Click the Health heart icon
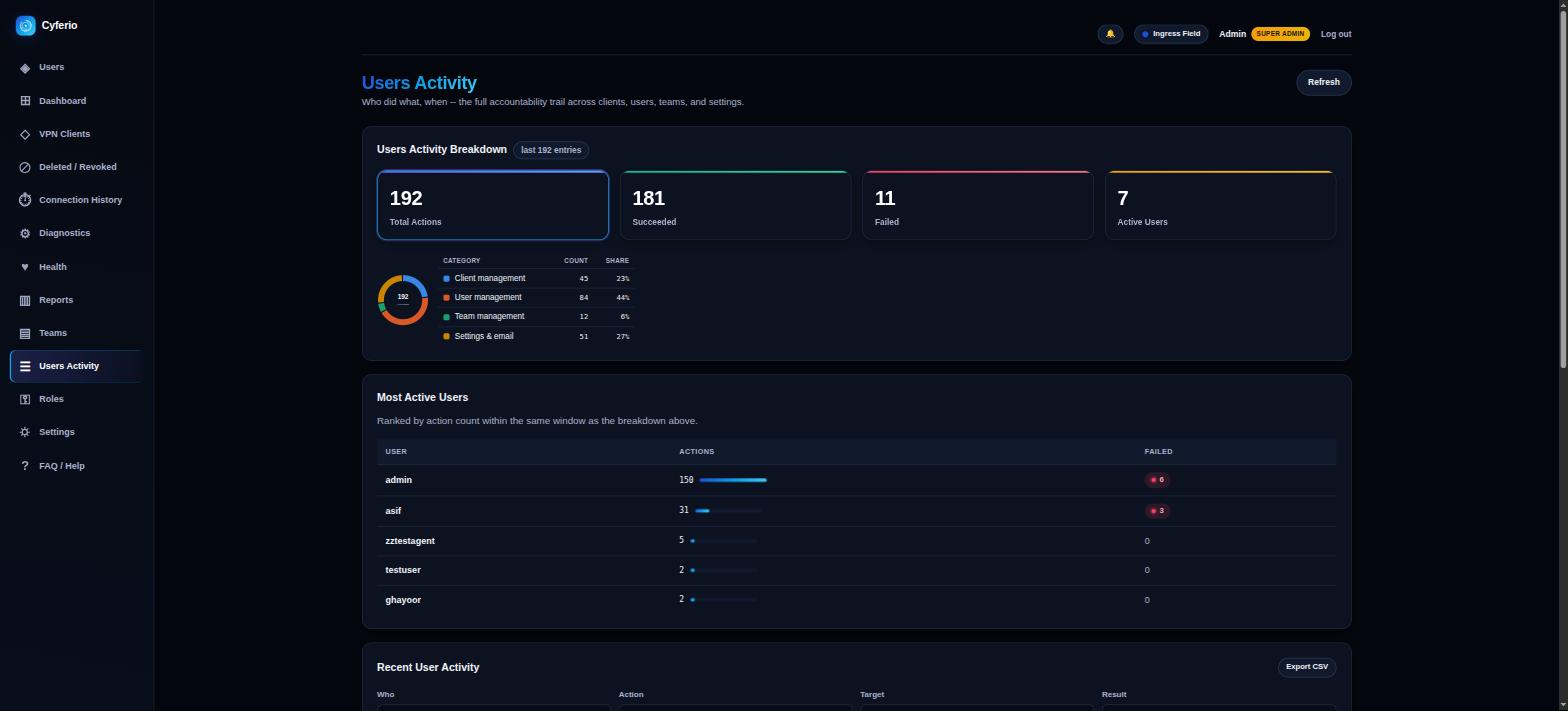This screenshot has width=1568, height=711. point(25,267)
